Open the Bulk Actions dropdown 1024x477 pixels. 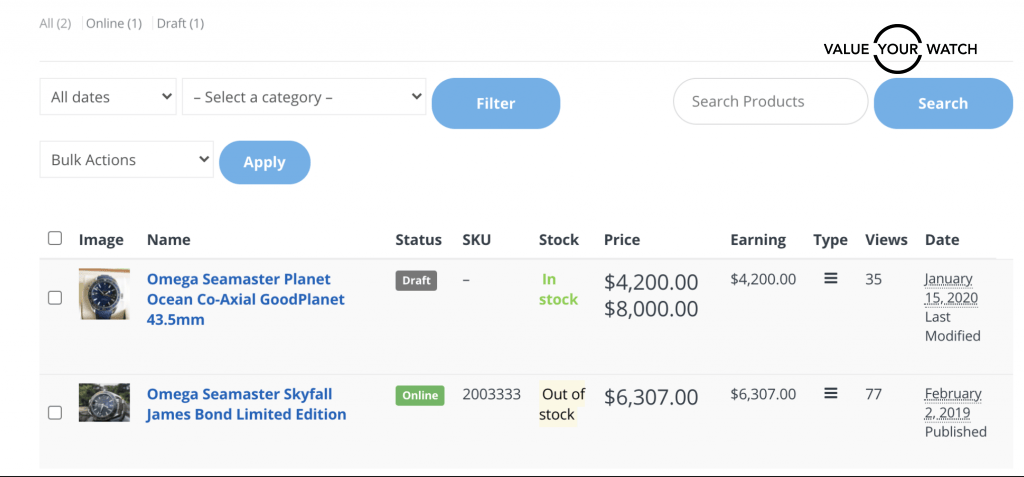pos(126,160)
